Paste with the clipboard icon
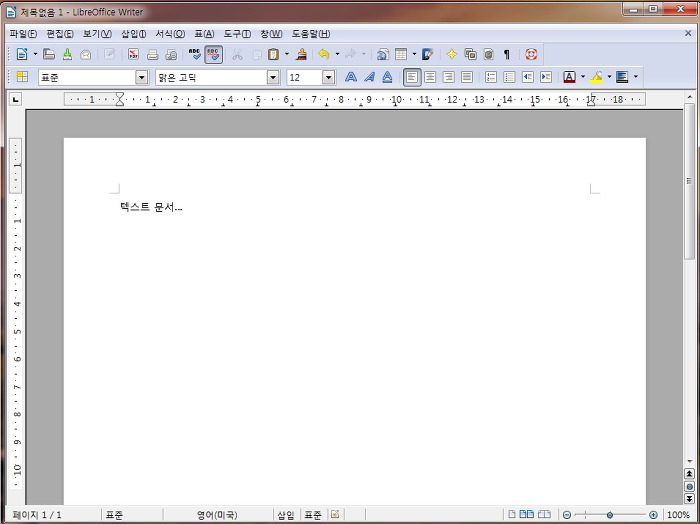This screenshot has height=524, width=700. tap(273, 54)
